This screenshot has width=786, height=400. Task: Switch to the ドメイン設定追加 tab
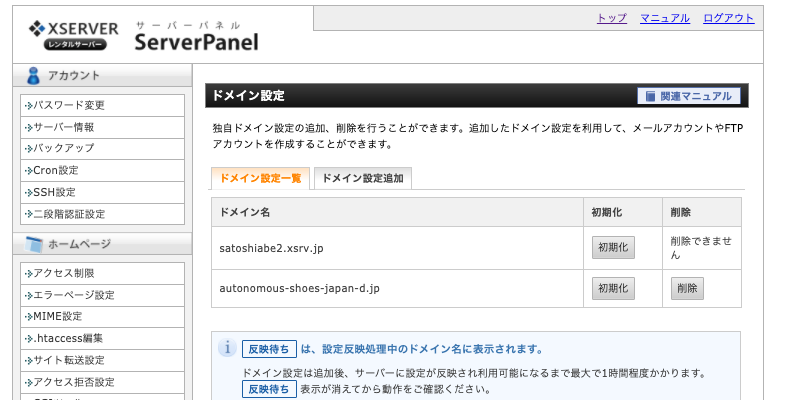362,178
